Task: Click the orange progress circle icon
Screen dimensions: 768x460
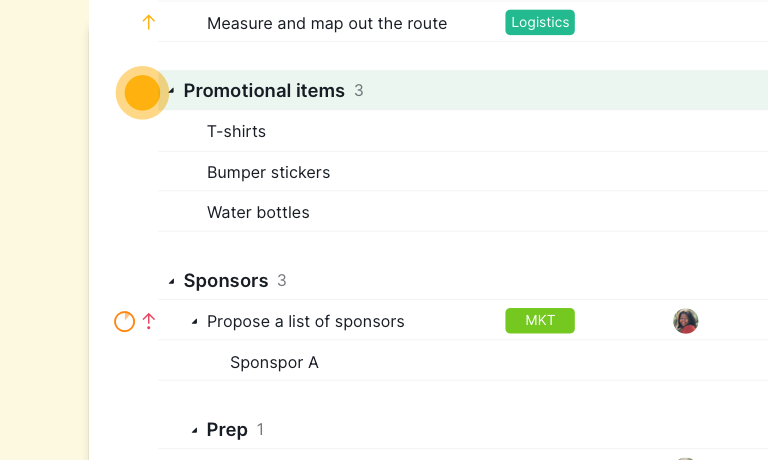Action: [x=124, y=321]
